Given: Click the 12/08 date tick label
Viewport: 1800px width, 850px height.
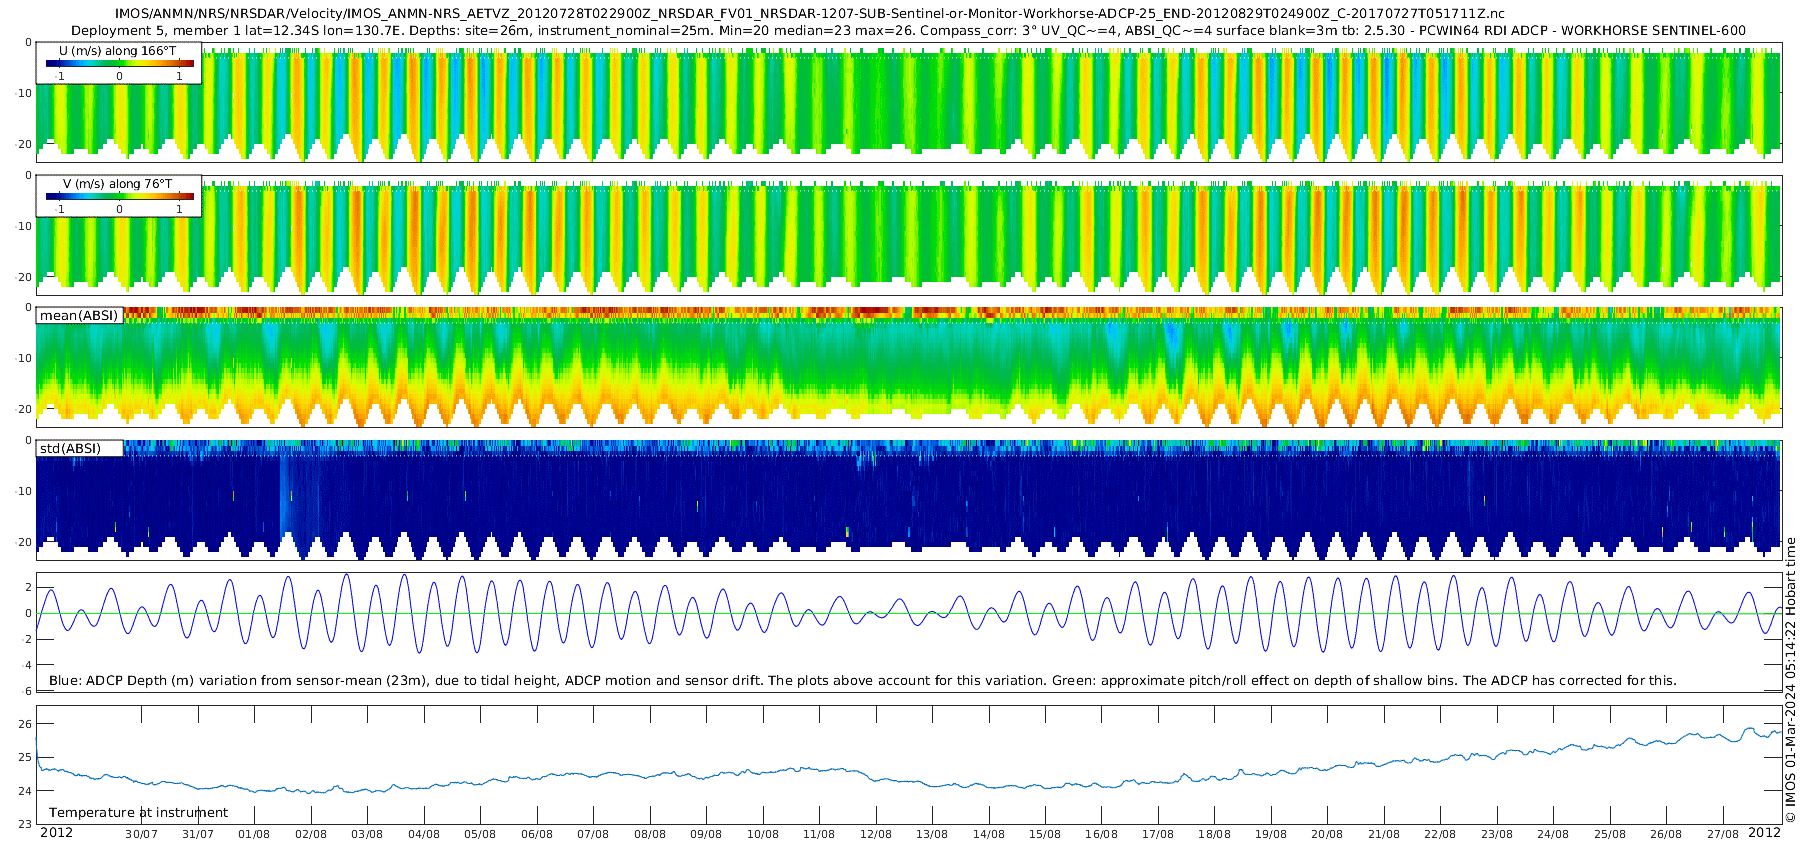Looking at the screenshot, I should click(875, 834).
